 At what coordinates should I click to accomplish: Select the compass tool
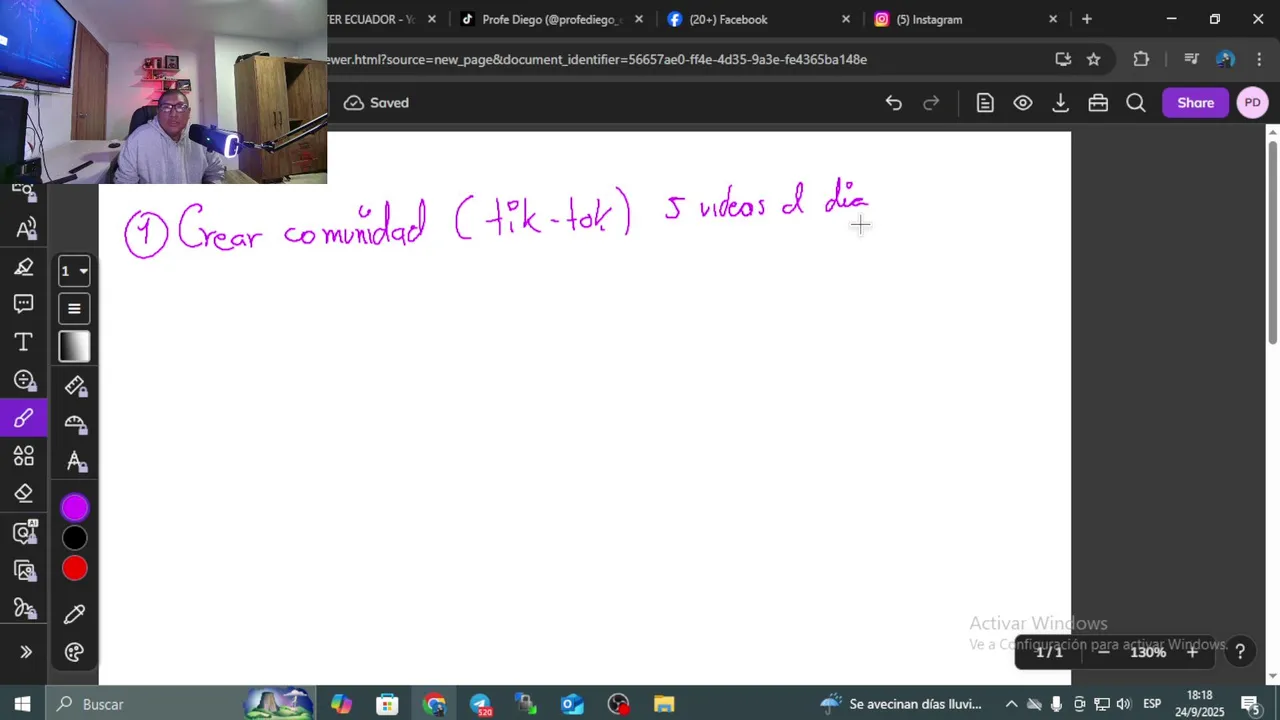tap(75, 461)
